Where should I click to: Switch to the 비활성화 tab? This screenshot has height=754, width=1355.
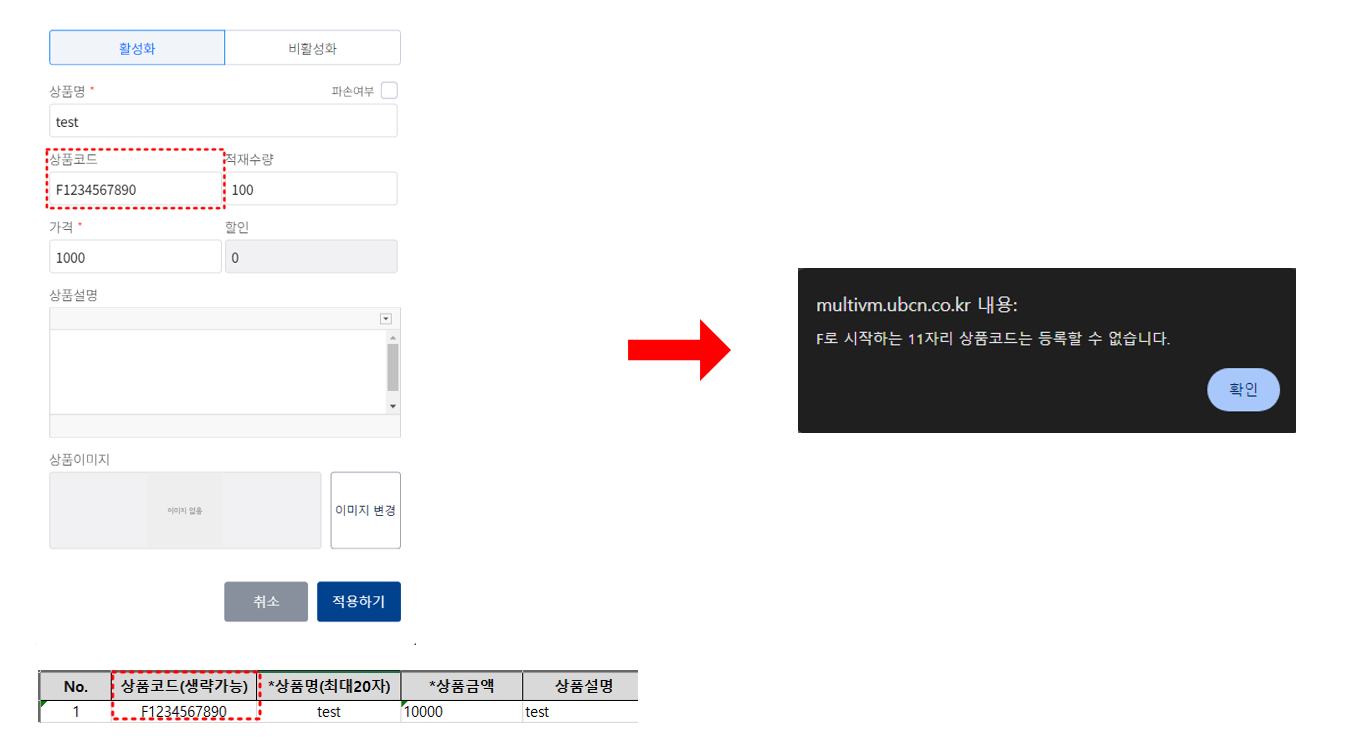click(313, 47)
